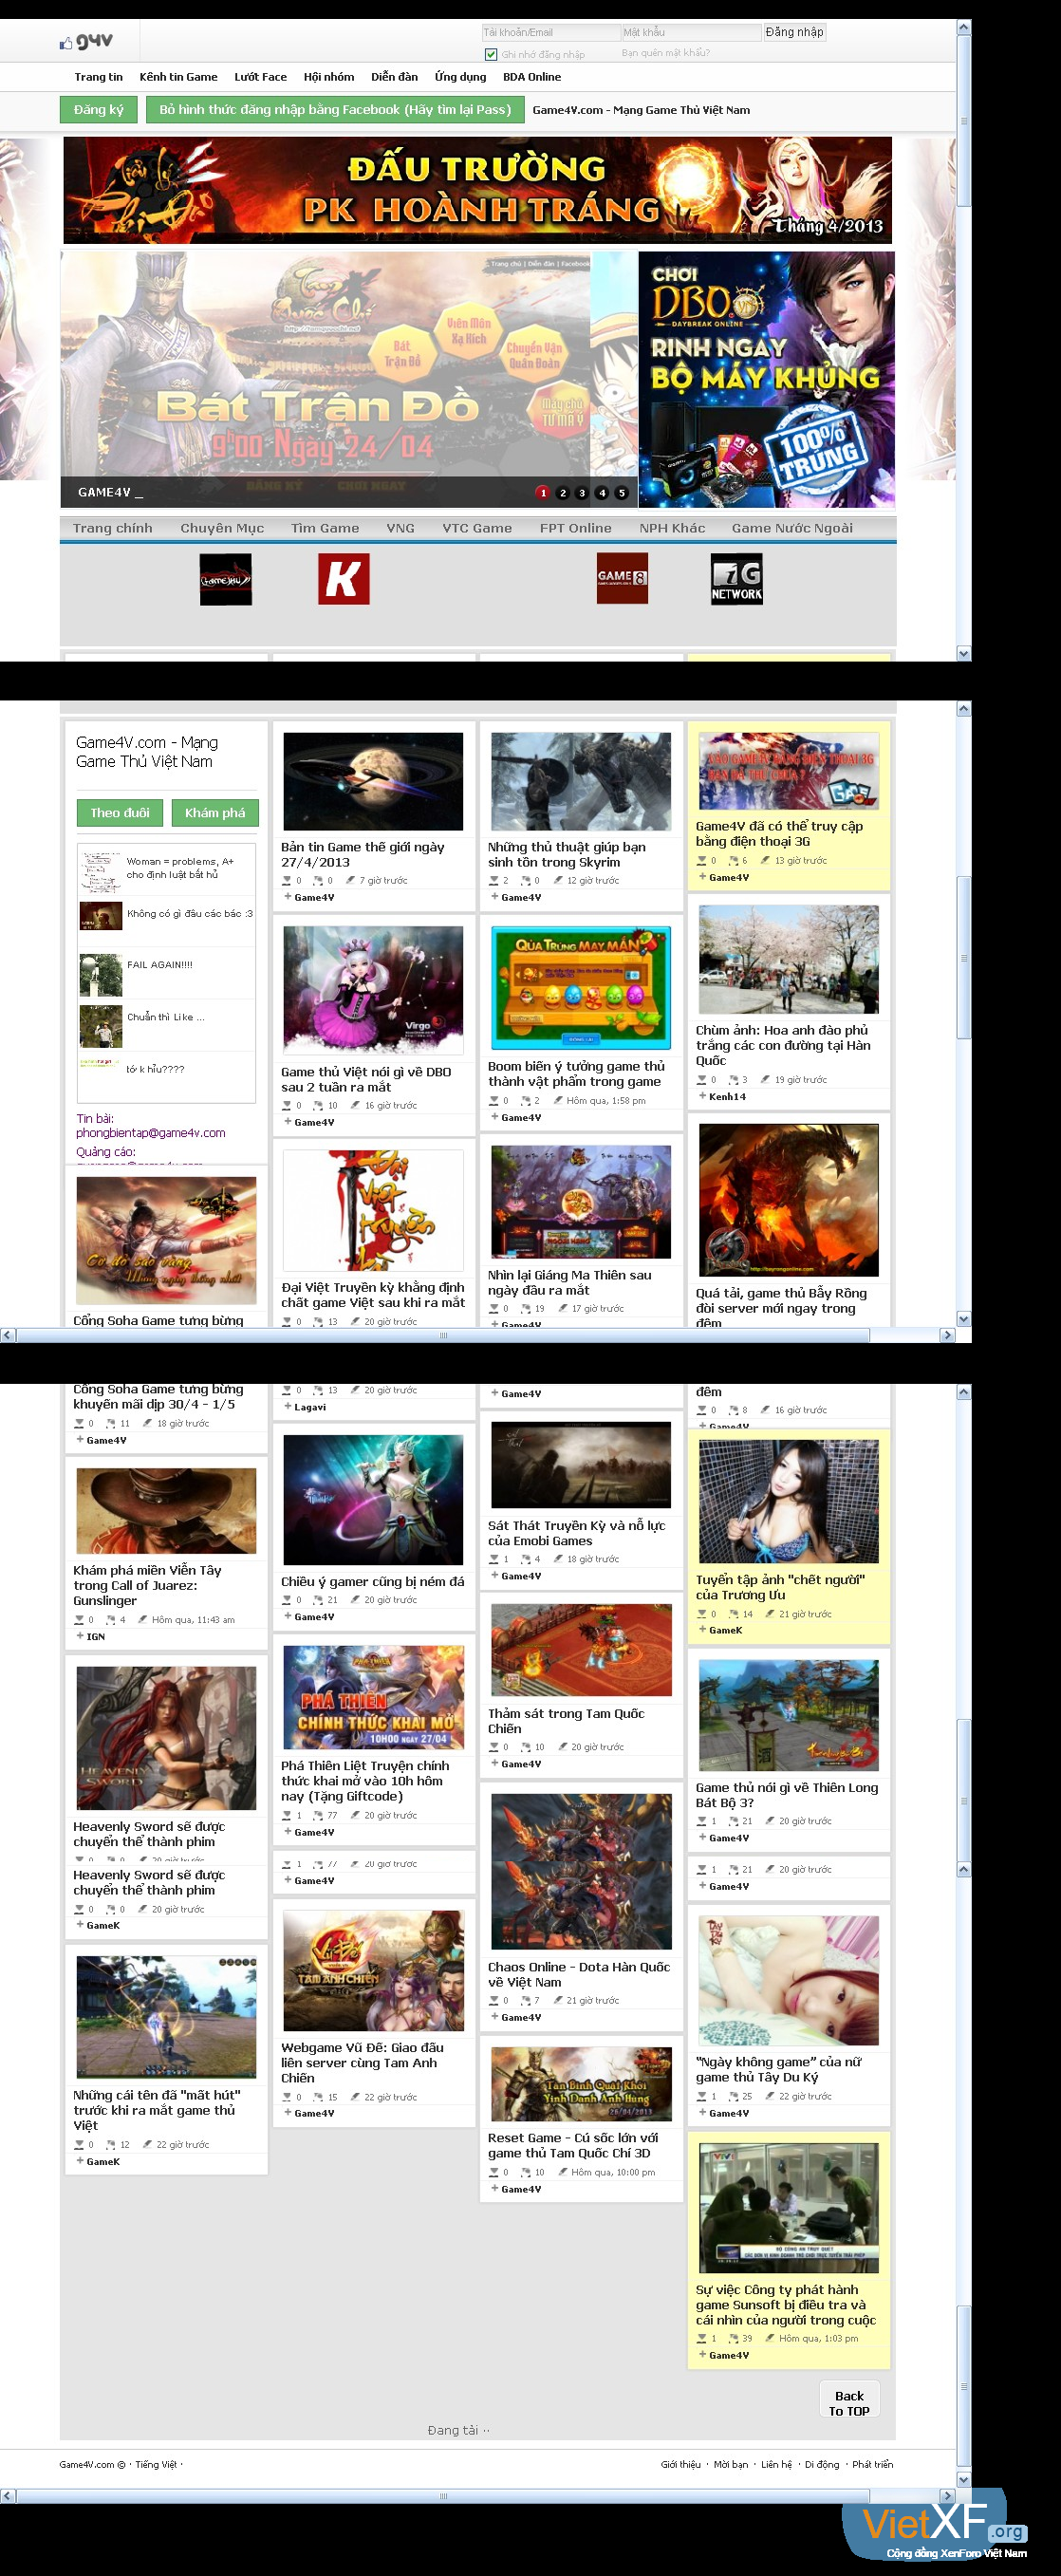Open the 'Chơi DBO' advertisement banner
This screenshot has width=1061, height=2576.
pos(766,379)
